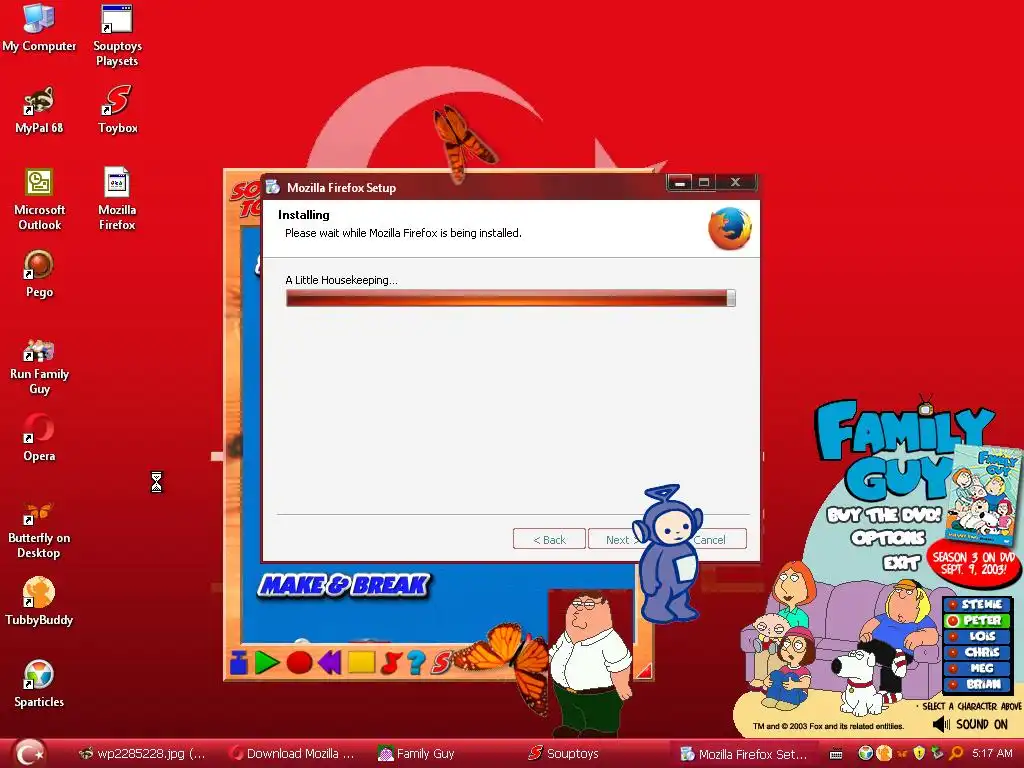The width and height of the screenshot is (1024, 768).
Task: Click the Family Guy DVD cover thumbnail
Action: (985, 496)
